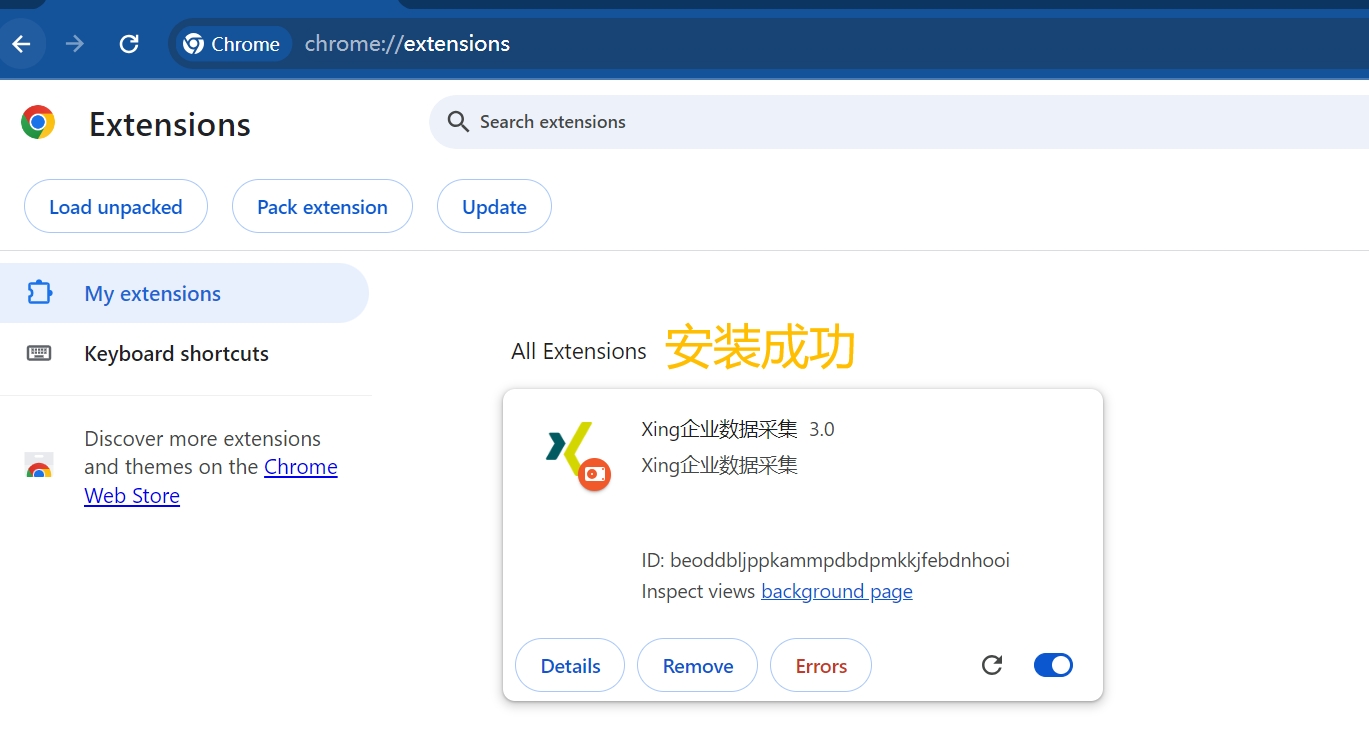This screenshot has width=1369, height=733.
Task: Focus the Search extensions field
Action: click(x=900, y=122)
